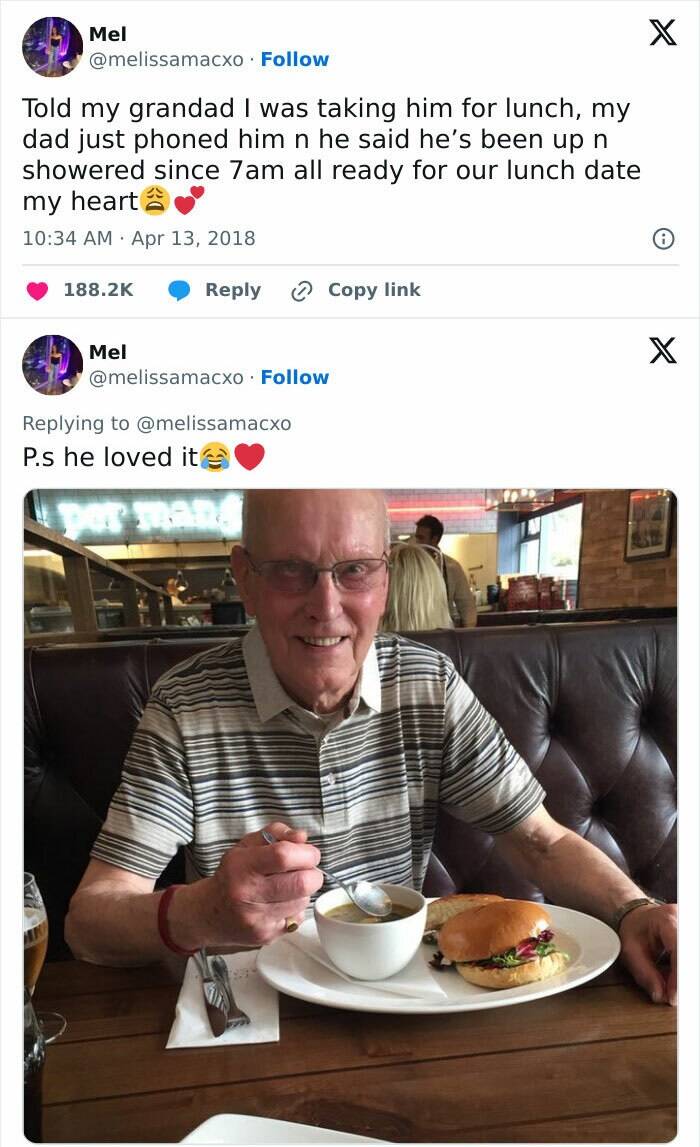
Task: Follow Mel from the reply tweet
Action: (x=295, y=377)
